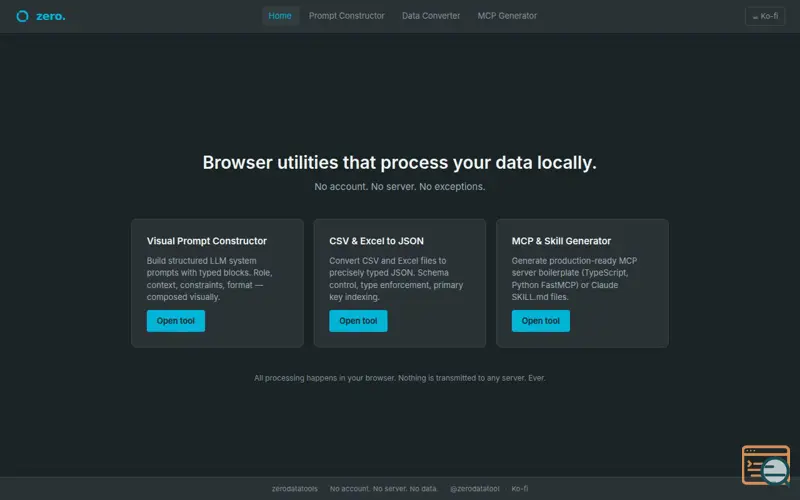Click the zero circle logo icon
Viewport: 800px width, 500px height.
[22, 16]
